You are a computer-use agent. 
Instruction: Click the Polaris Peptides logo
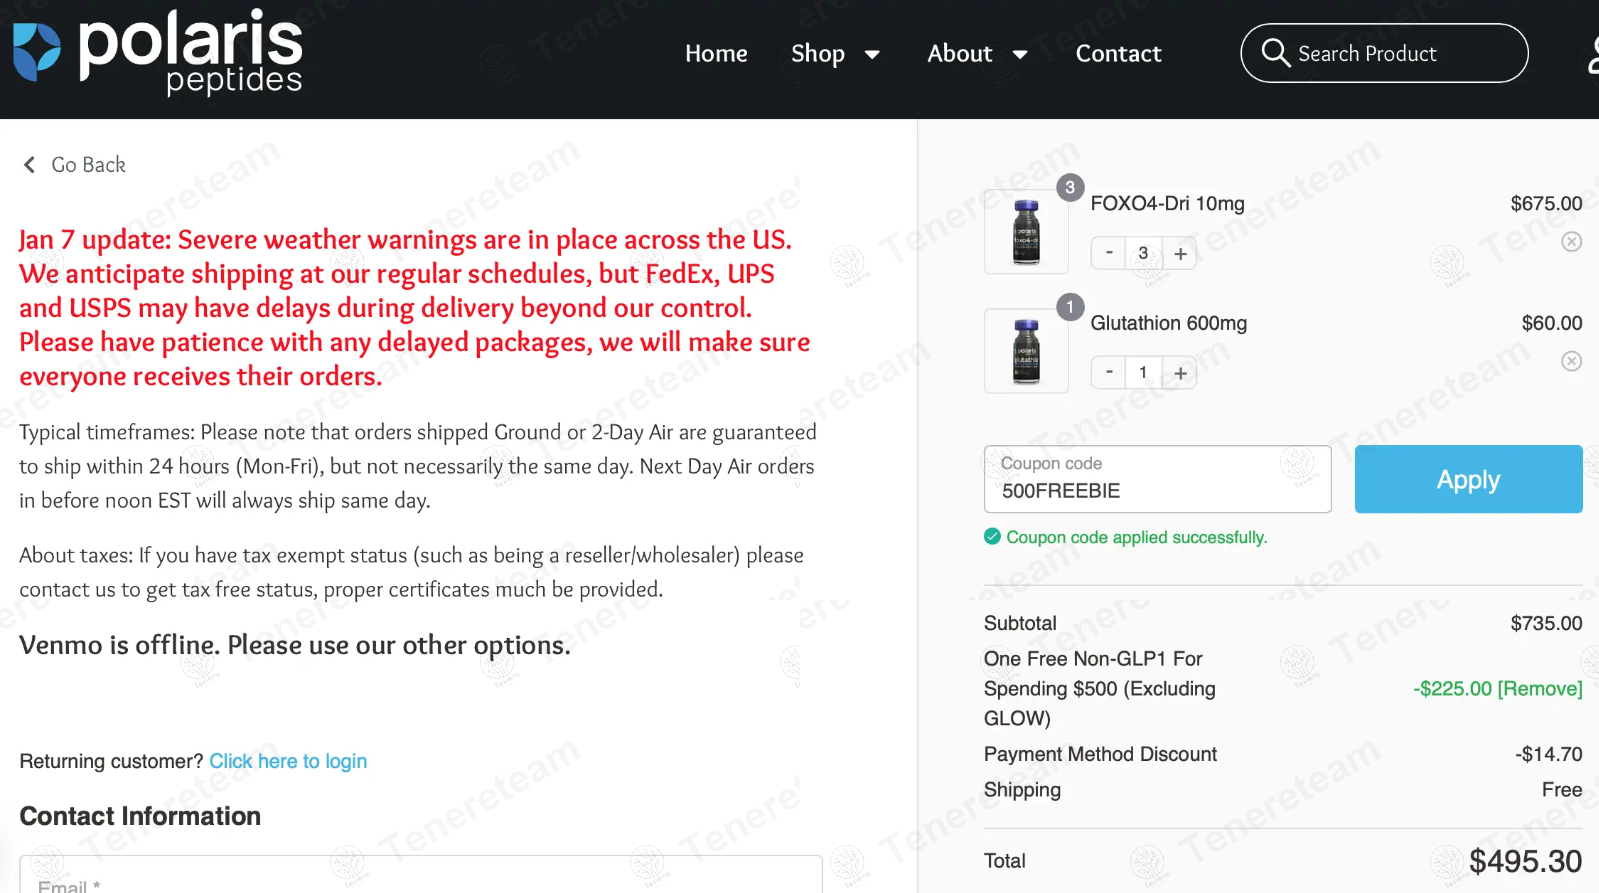(158, 52)
